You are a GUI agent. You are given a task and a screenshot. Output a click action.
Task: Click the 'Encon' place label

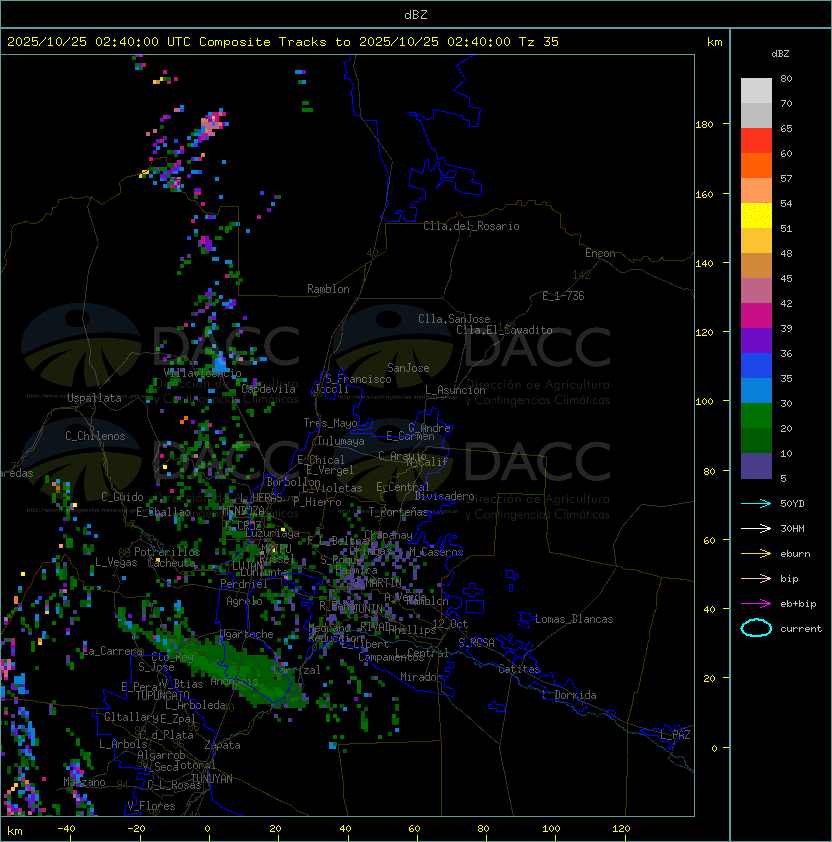pyautogui.click(x=600, y=253)
